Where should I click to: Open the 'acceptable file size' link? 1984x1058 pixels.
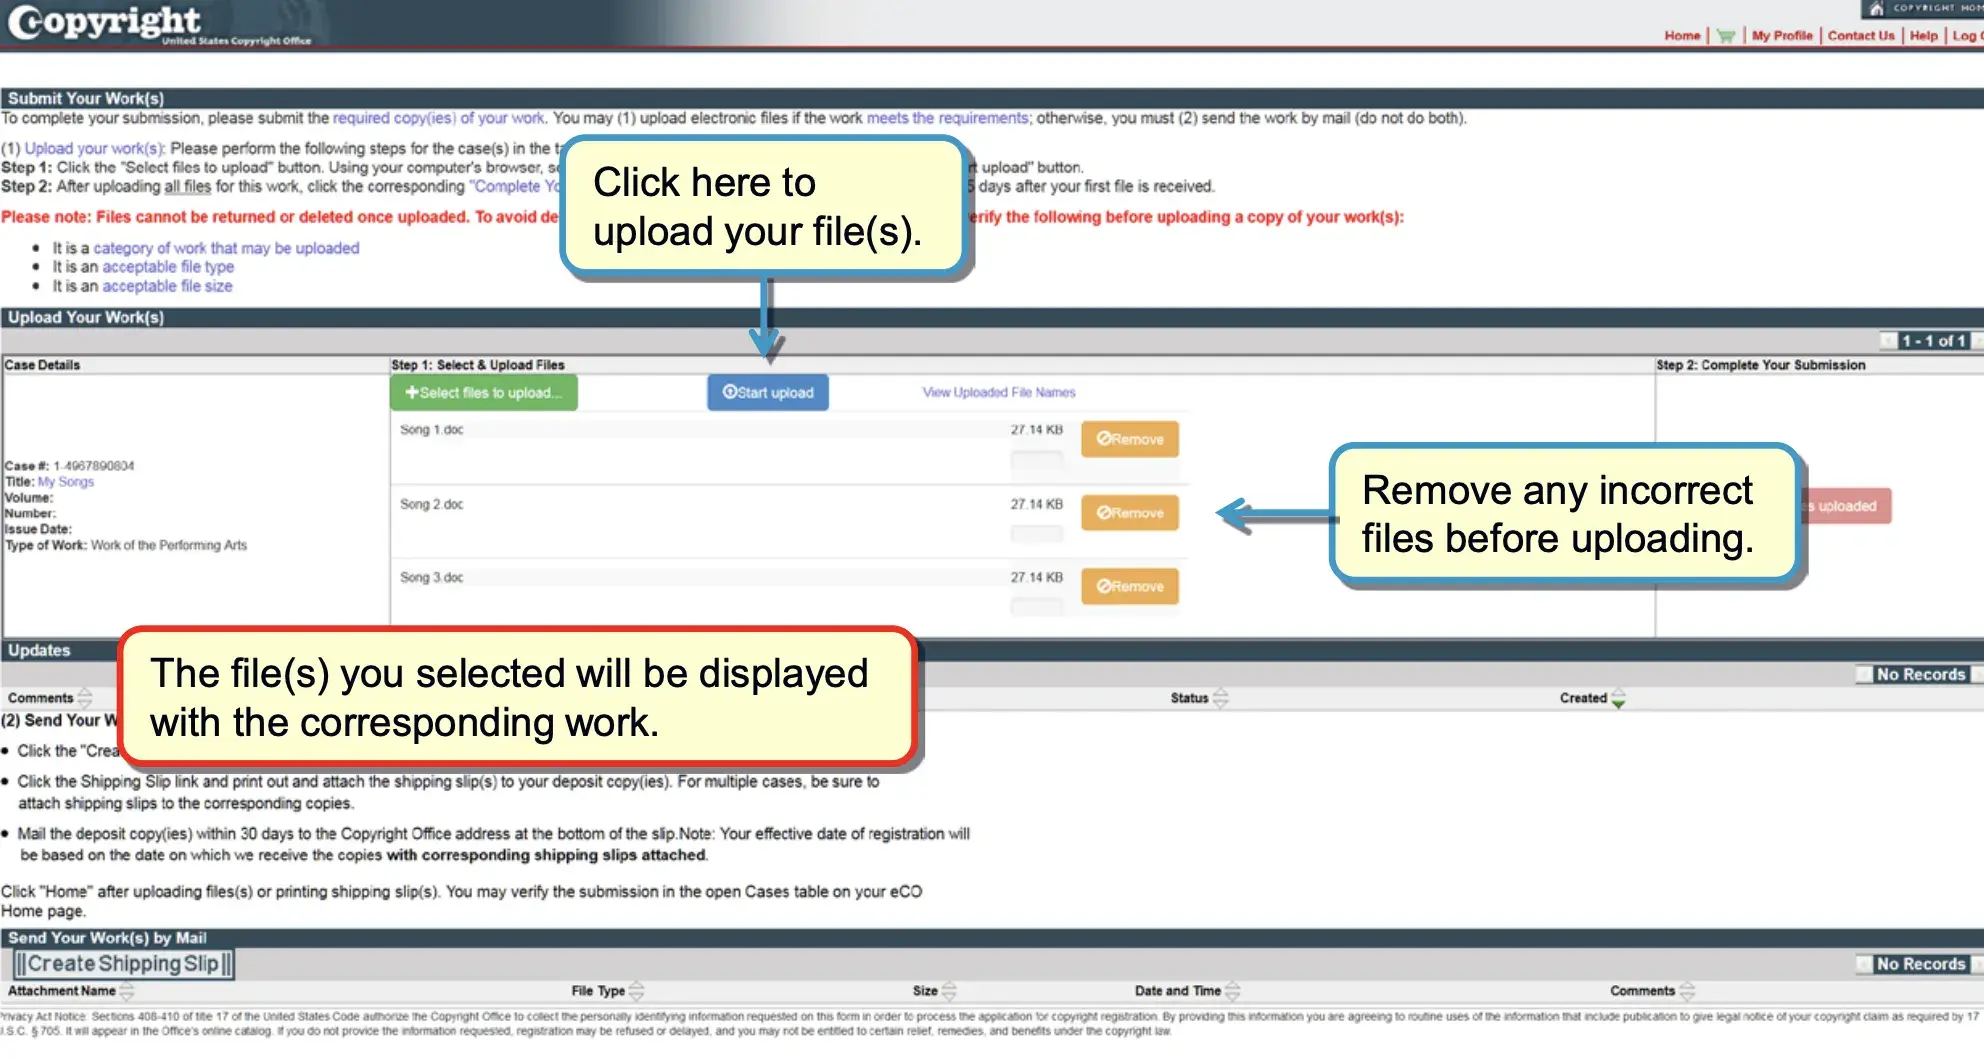(x=167, y=286)
